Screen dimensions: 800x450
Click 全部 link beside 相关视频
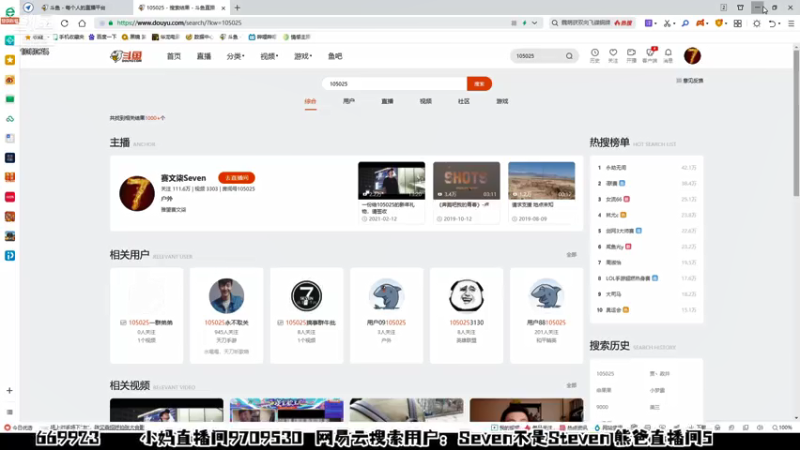click(x=571, y=385)
